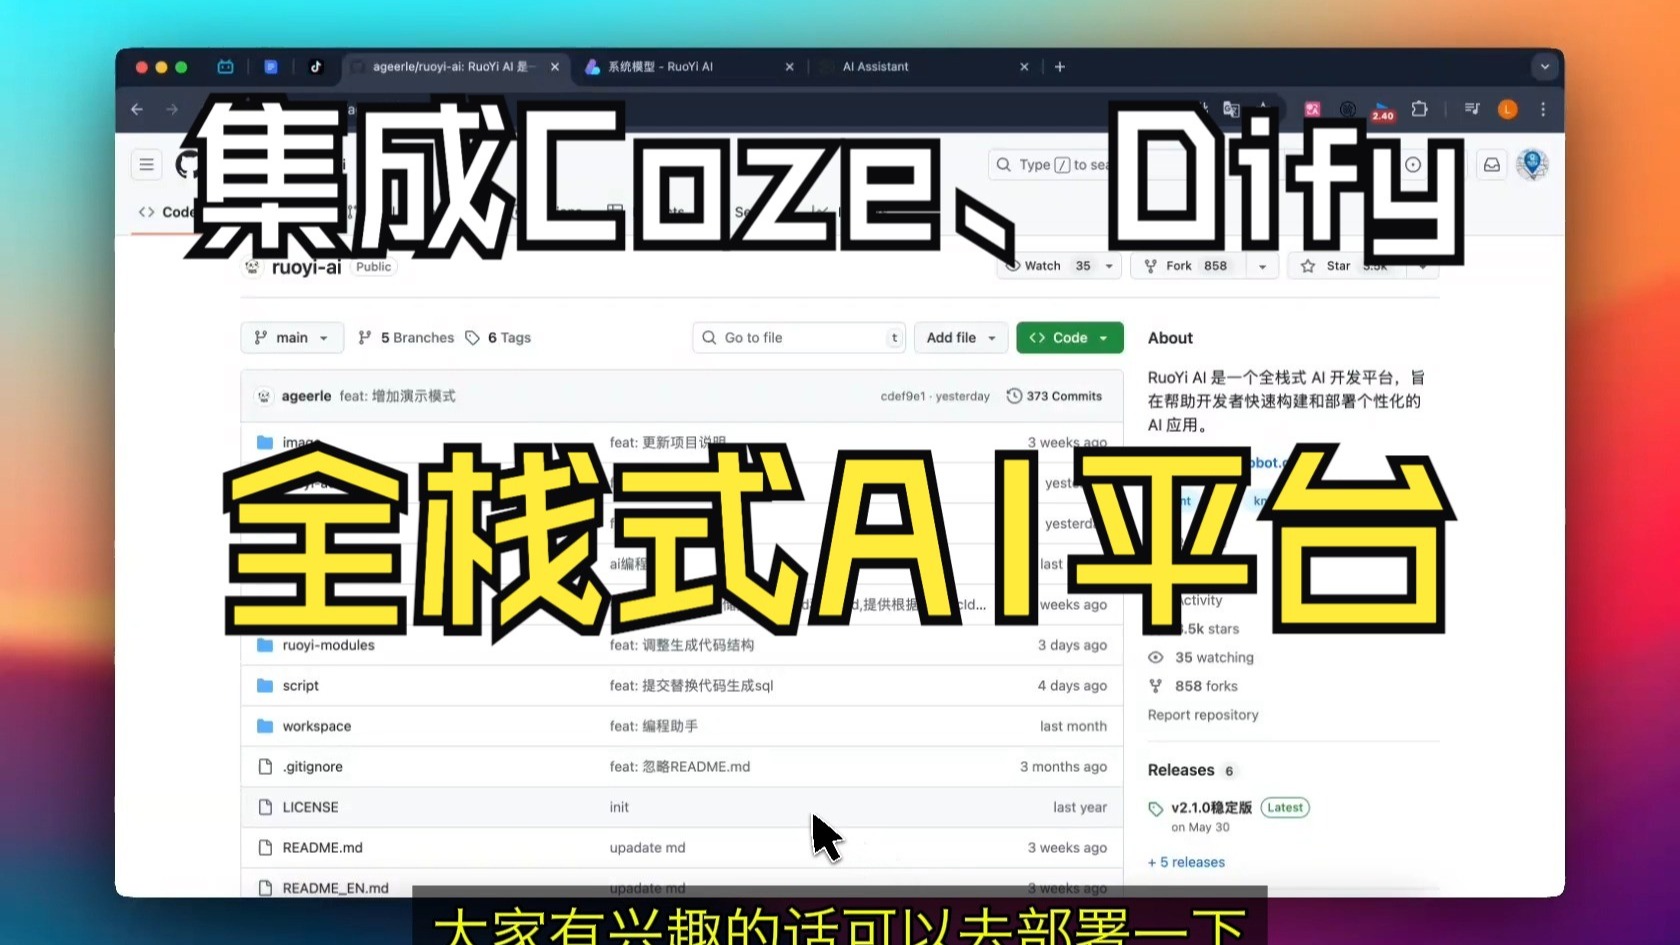This screenshot has width=1680, height=945.
Task: Click the translate page icon in address bar
Action: (1232, 109)
